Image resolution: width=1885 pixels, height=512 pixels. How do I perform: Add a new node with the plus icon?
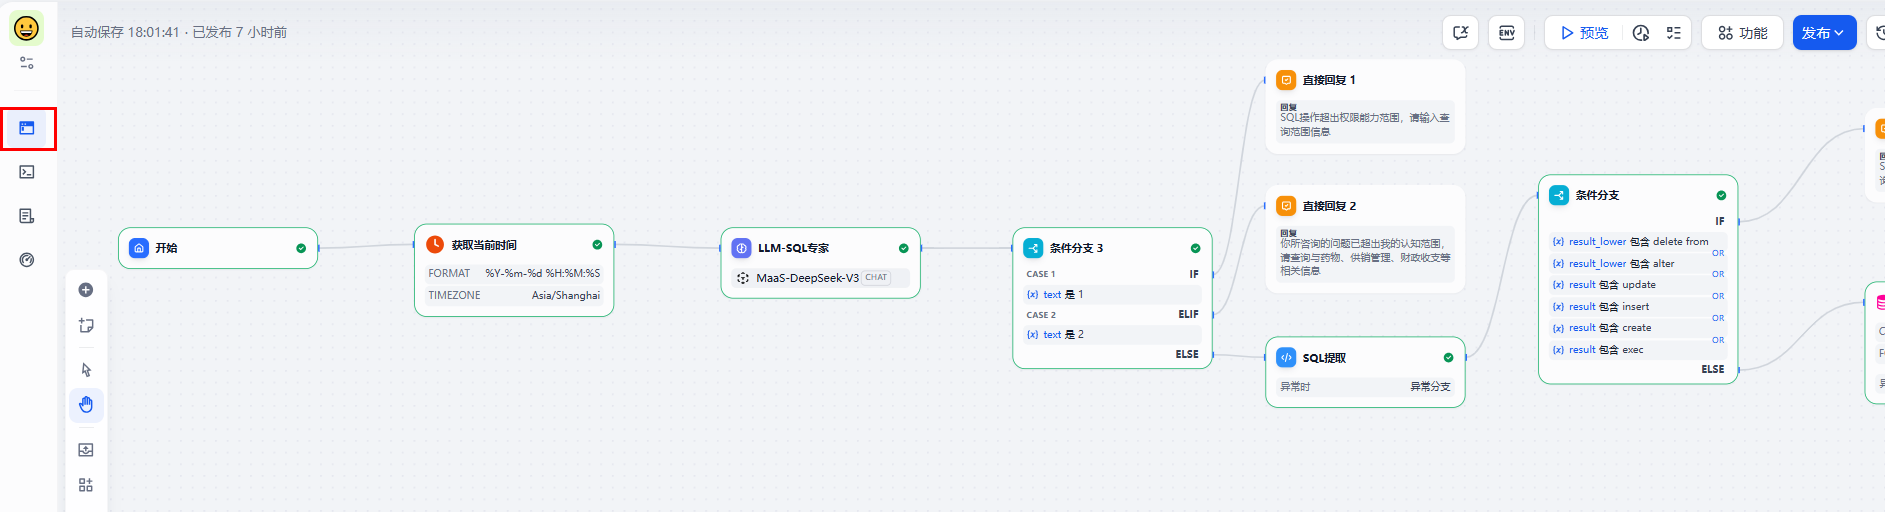(86, 290)
